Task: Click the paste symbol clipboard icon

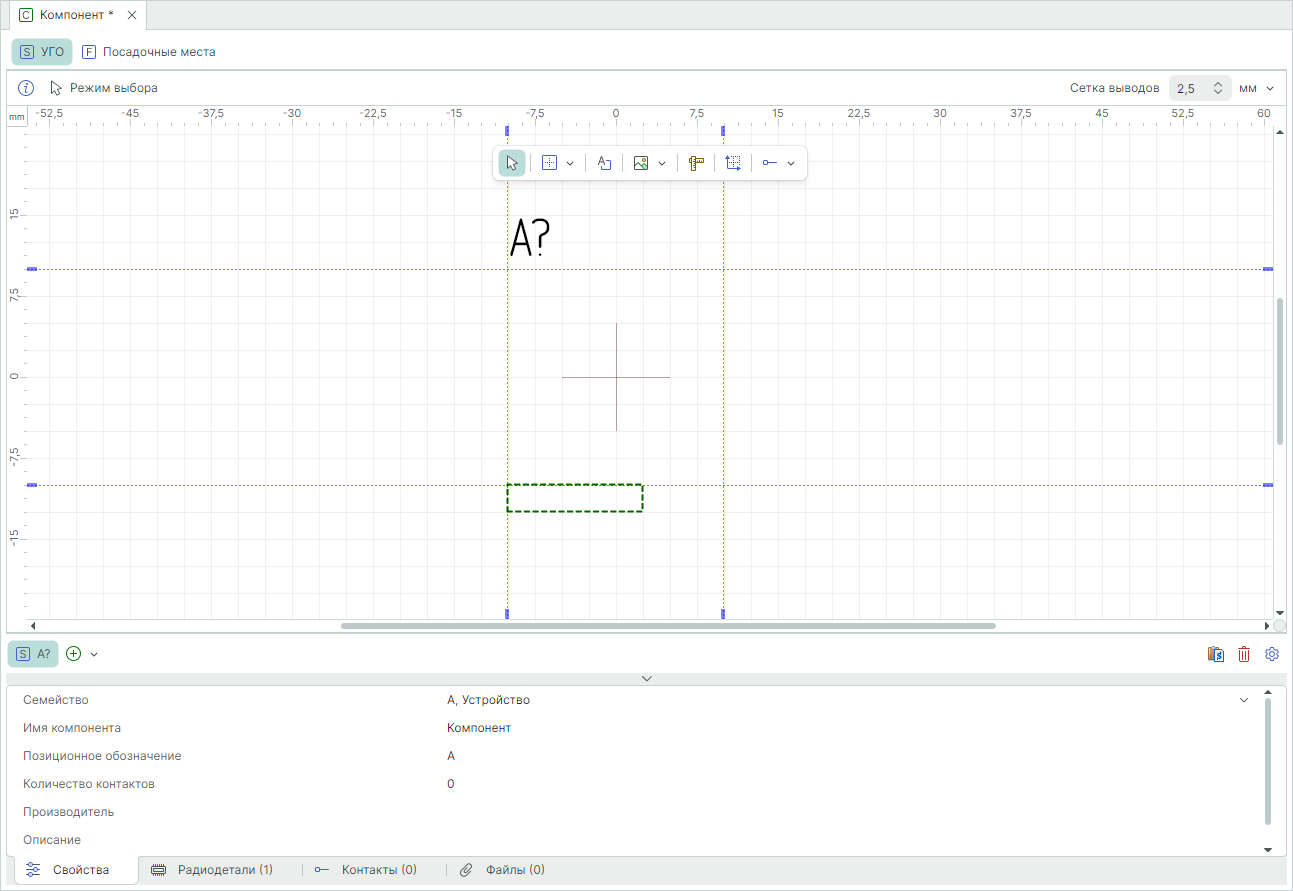Action: pyautogui.click(x=1216, y=654)
